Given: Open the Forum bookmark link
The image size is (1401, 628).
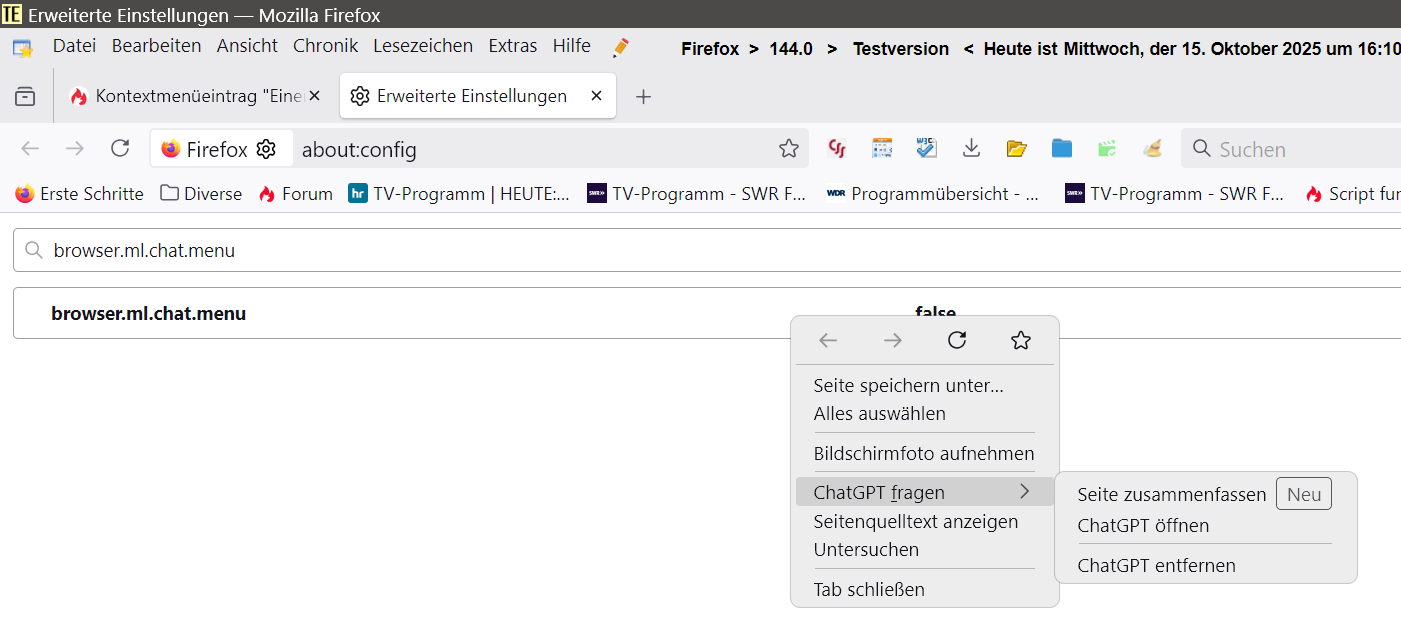Looking at the screenshot, I should pos(295,194).
